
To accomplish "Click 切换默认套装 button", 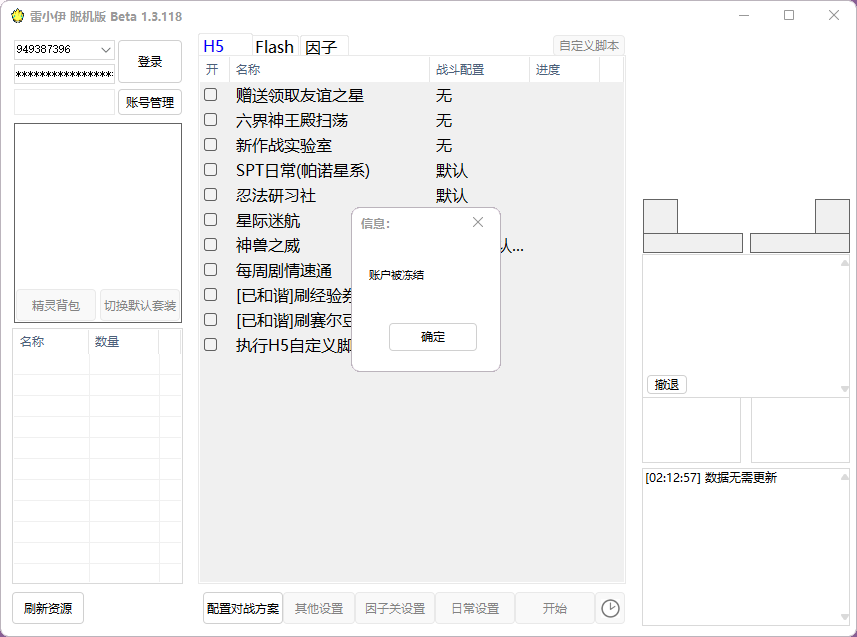I will click(140, 305).
